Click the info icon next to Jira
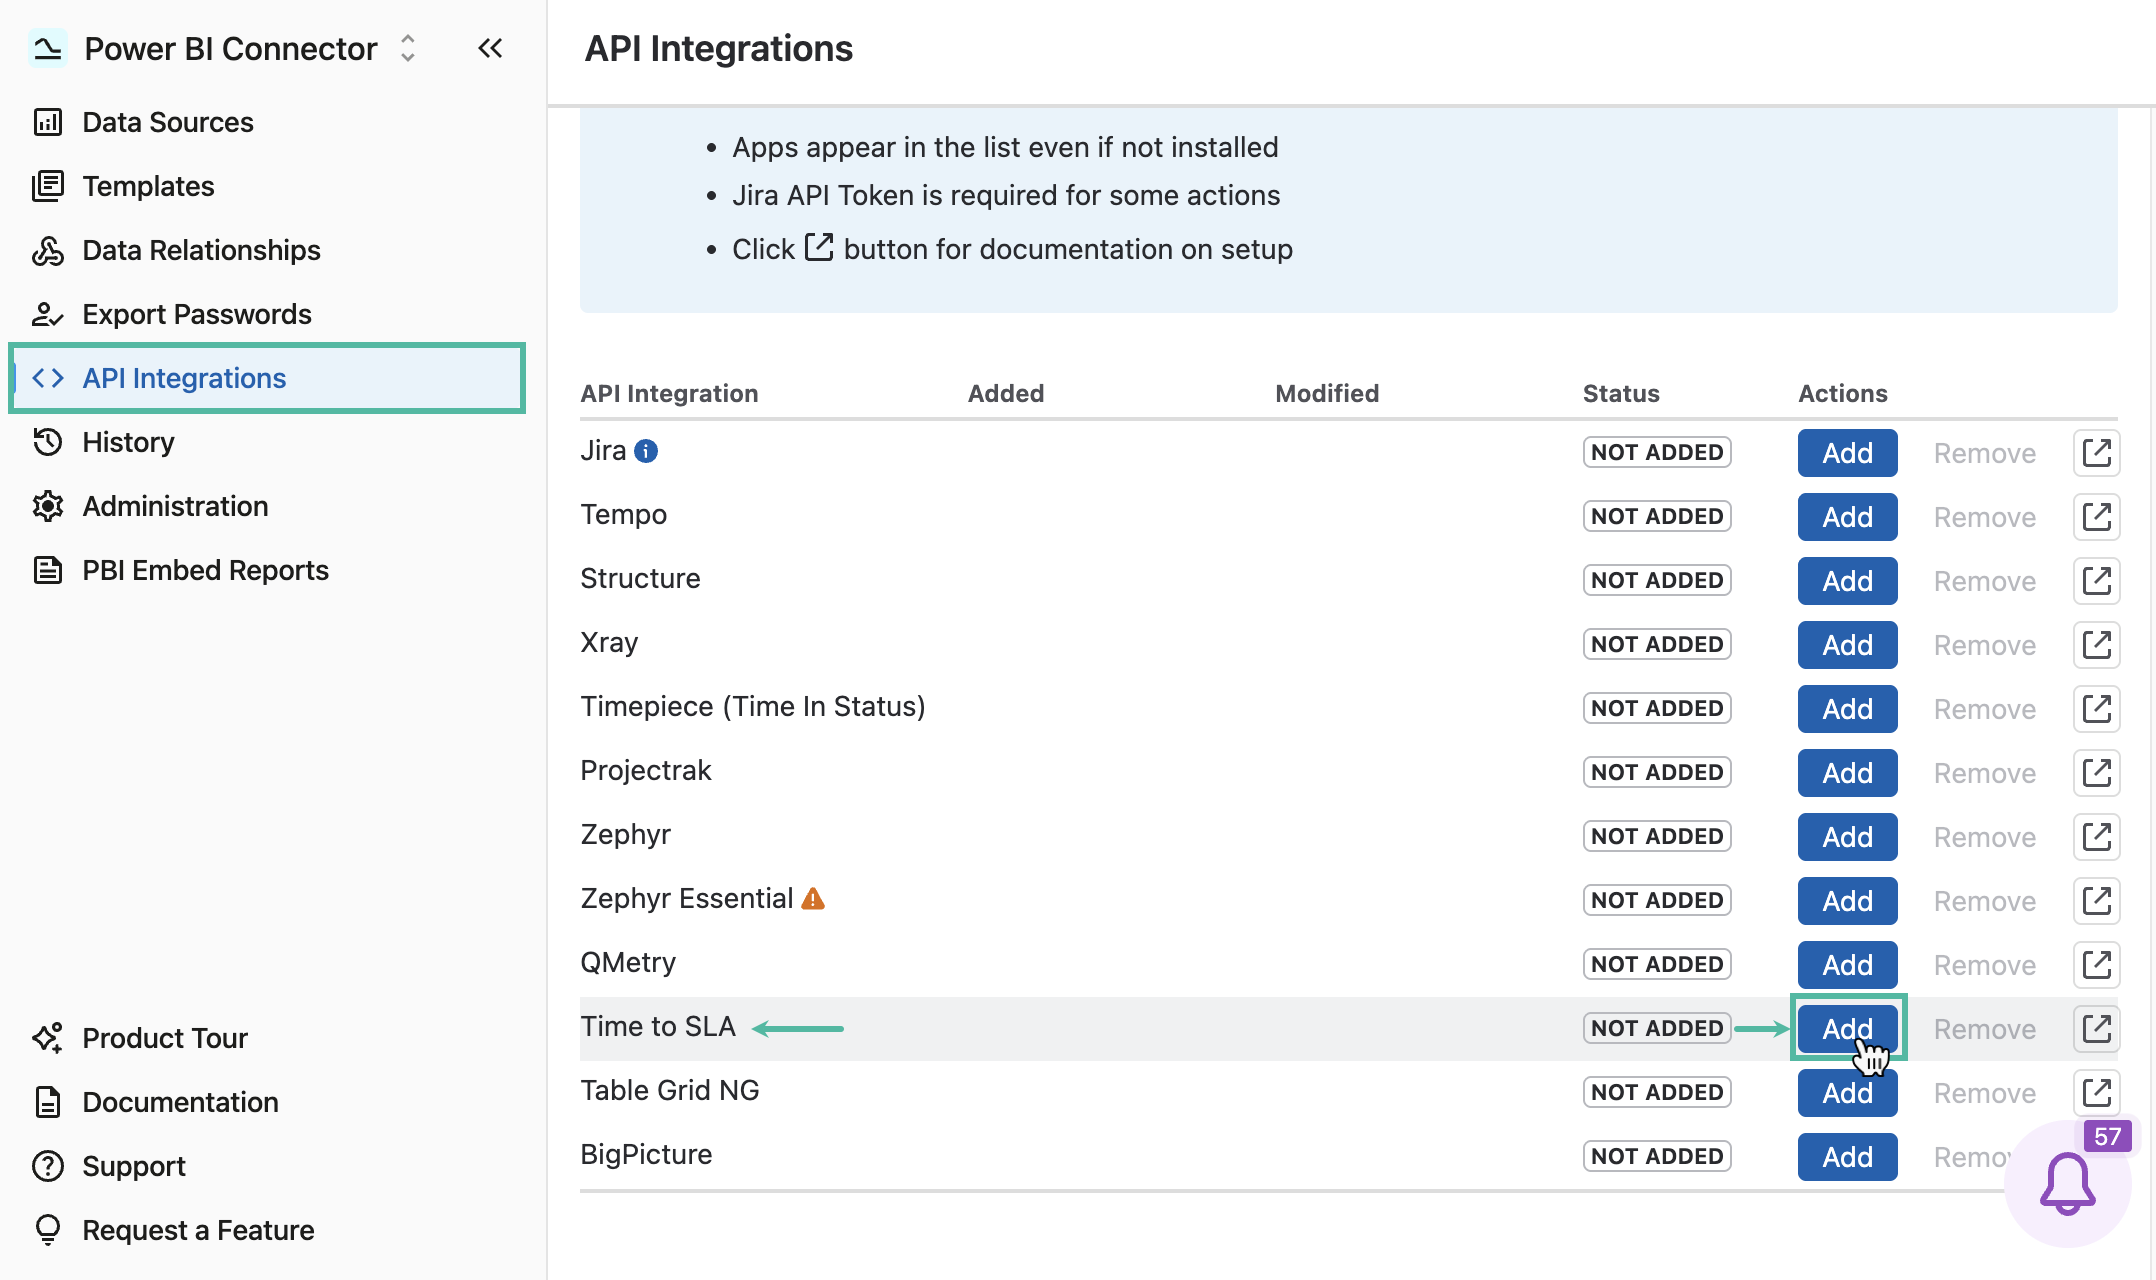2156x1280 pixels. point(647,451)
